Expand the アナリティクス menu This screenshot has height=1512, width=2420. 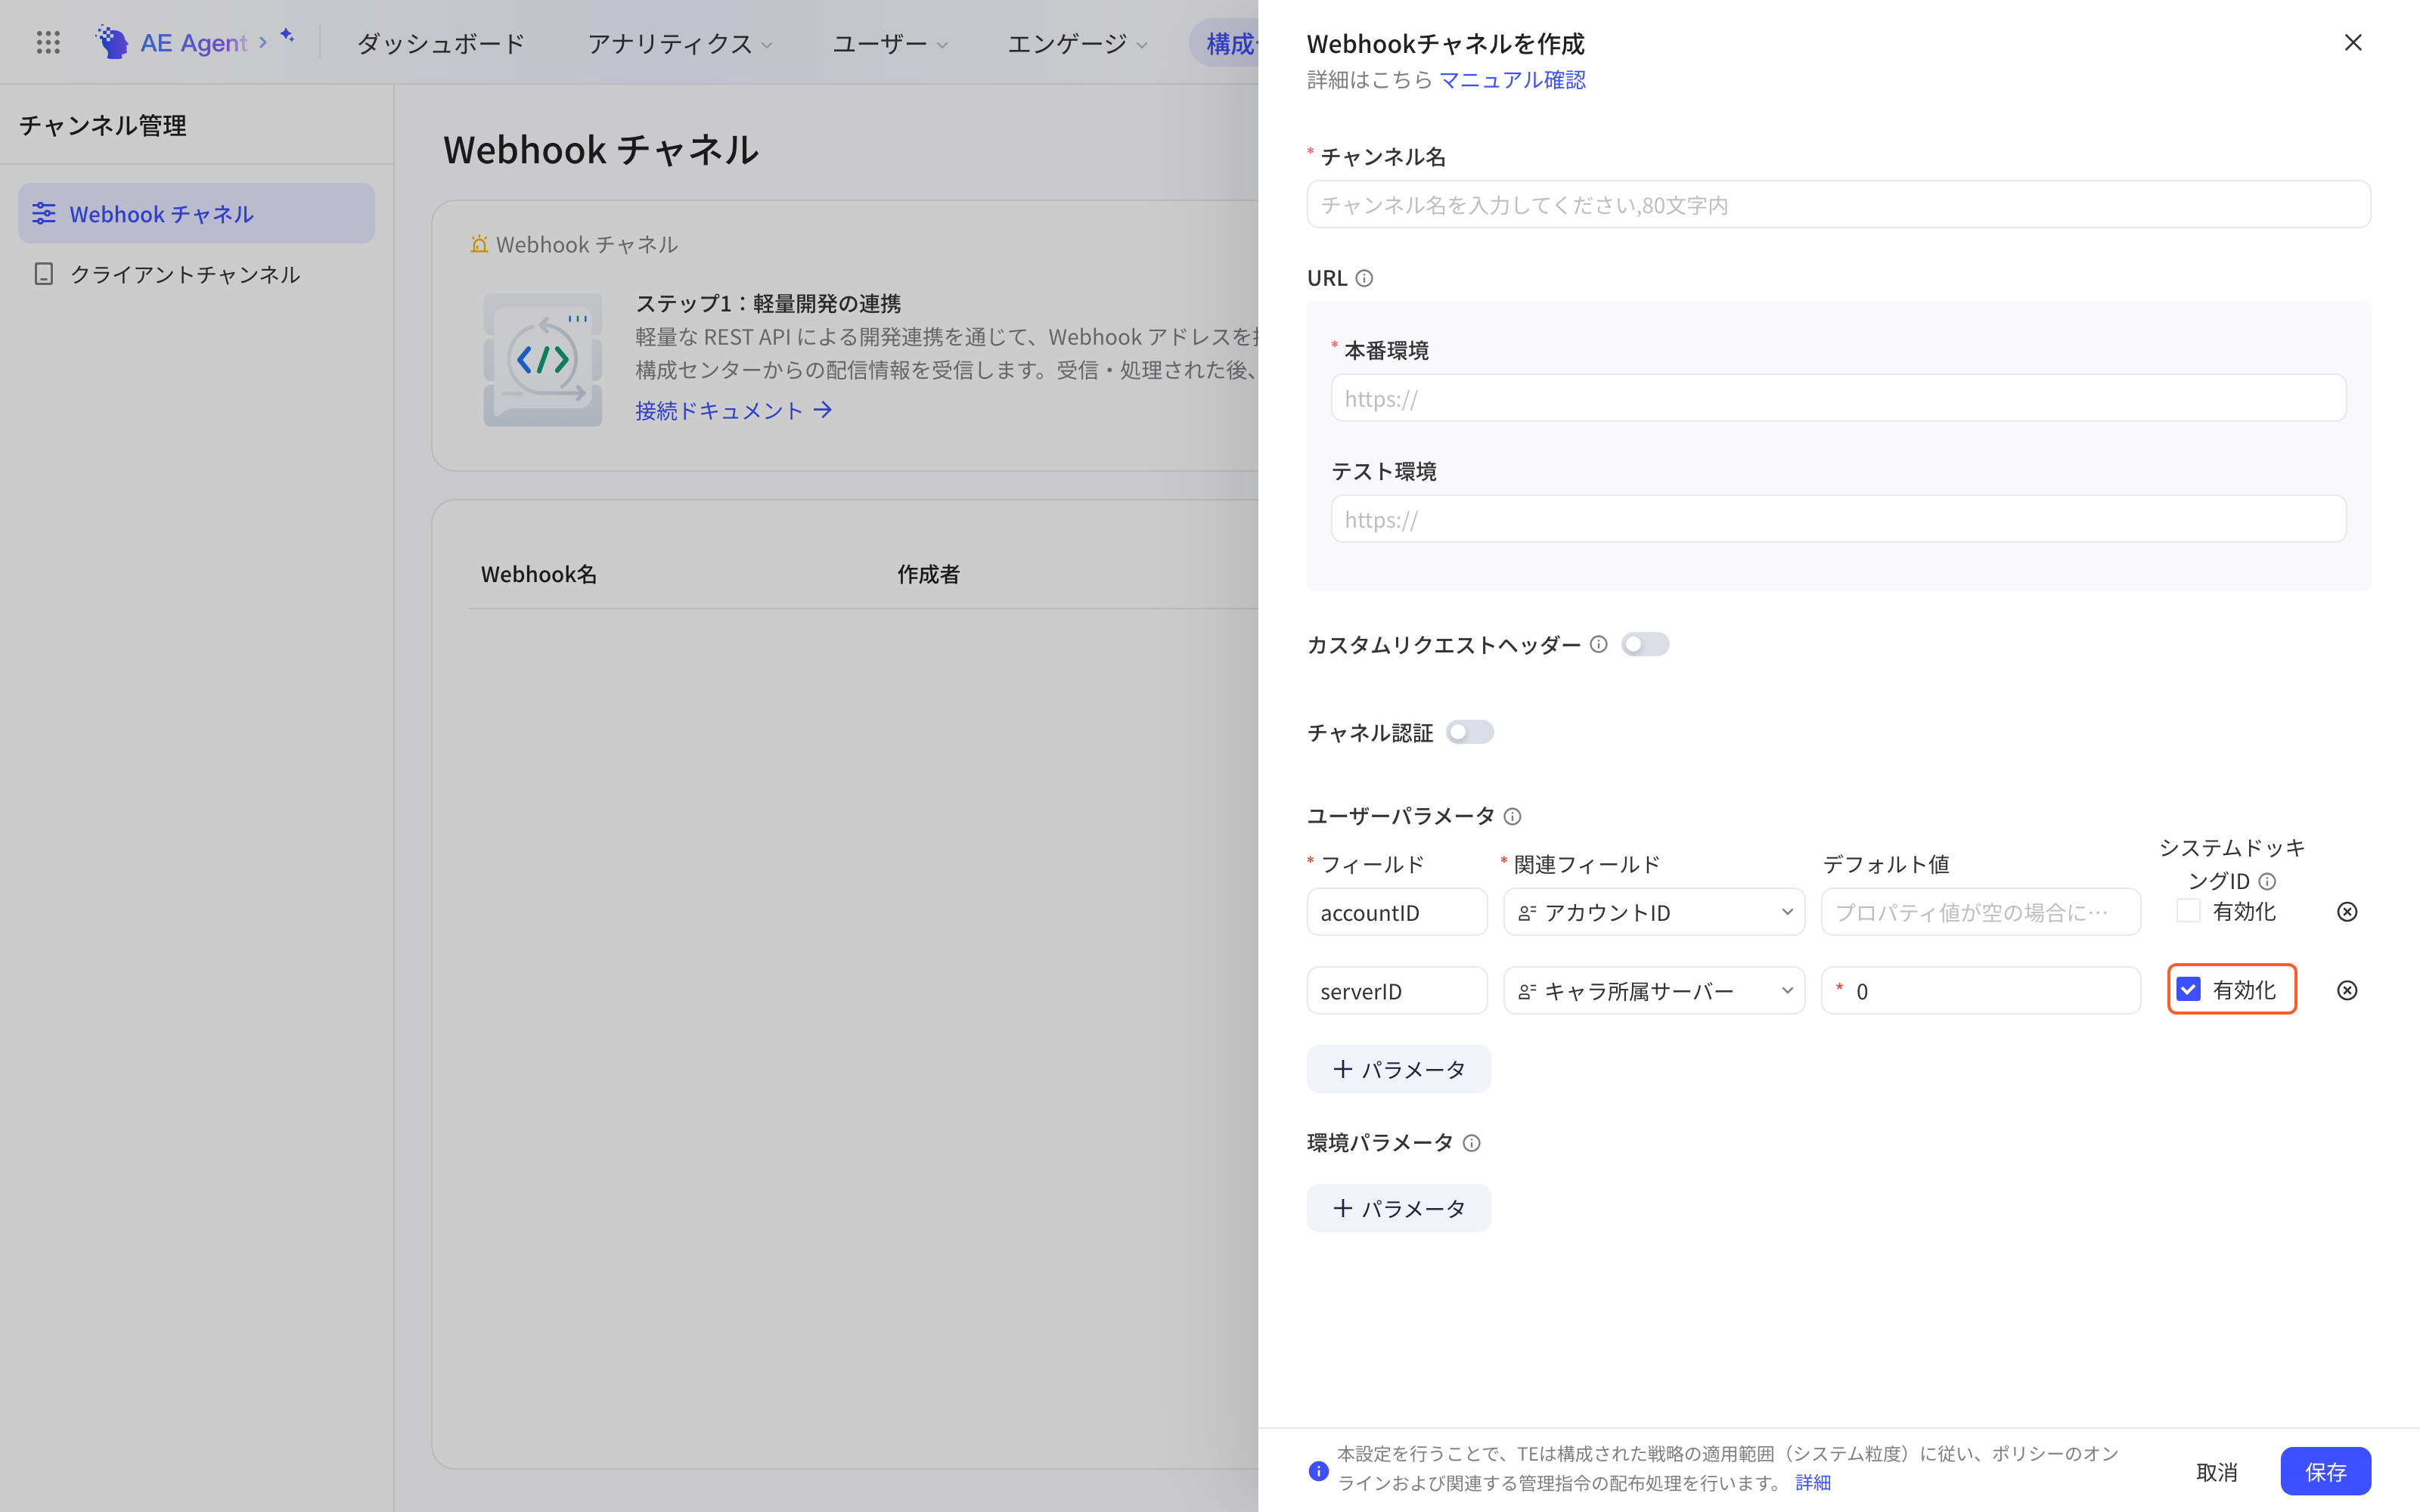click(680, 43)
